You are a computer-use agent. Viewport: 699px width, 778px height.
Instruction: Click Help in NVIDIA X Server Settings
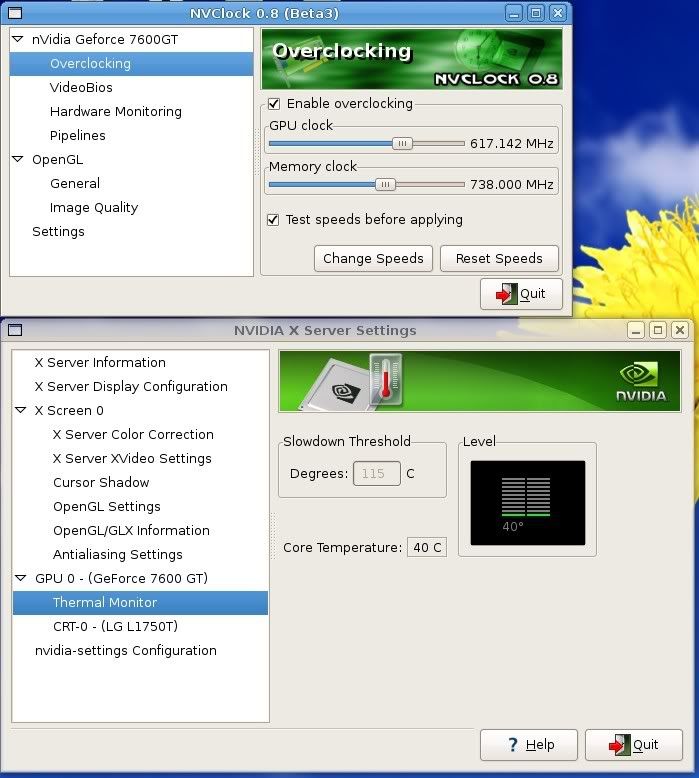click(529, 745)
